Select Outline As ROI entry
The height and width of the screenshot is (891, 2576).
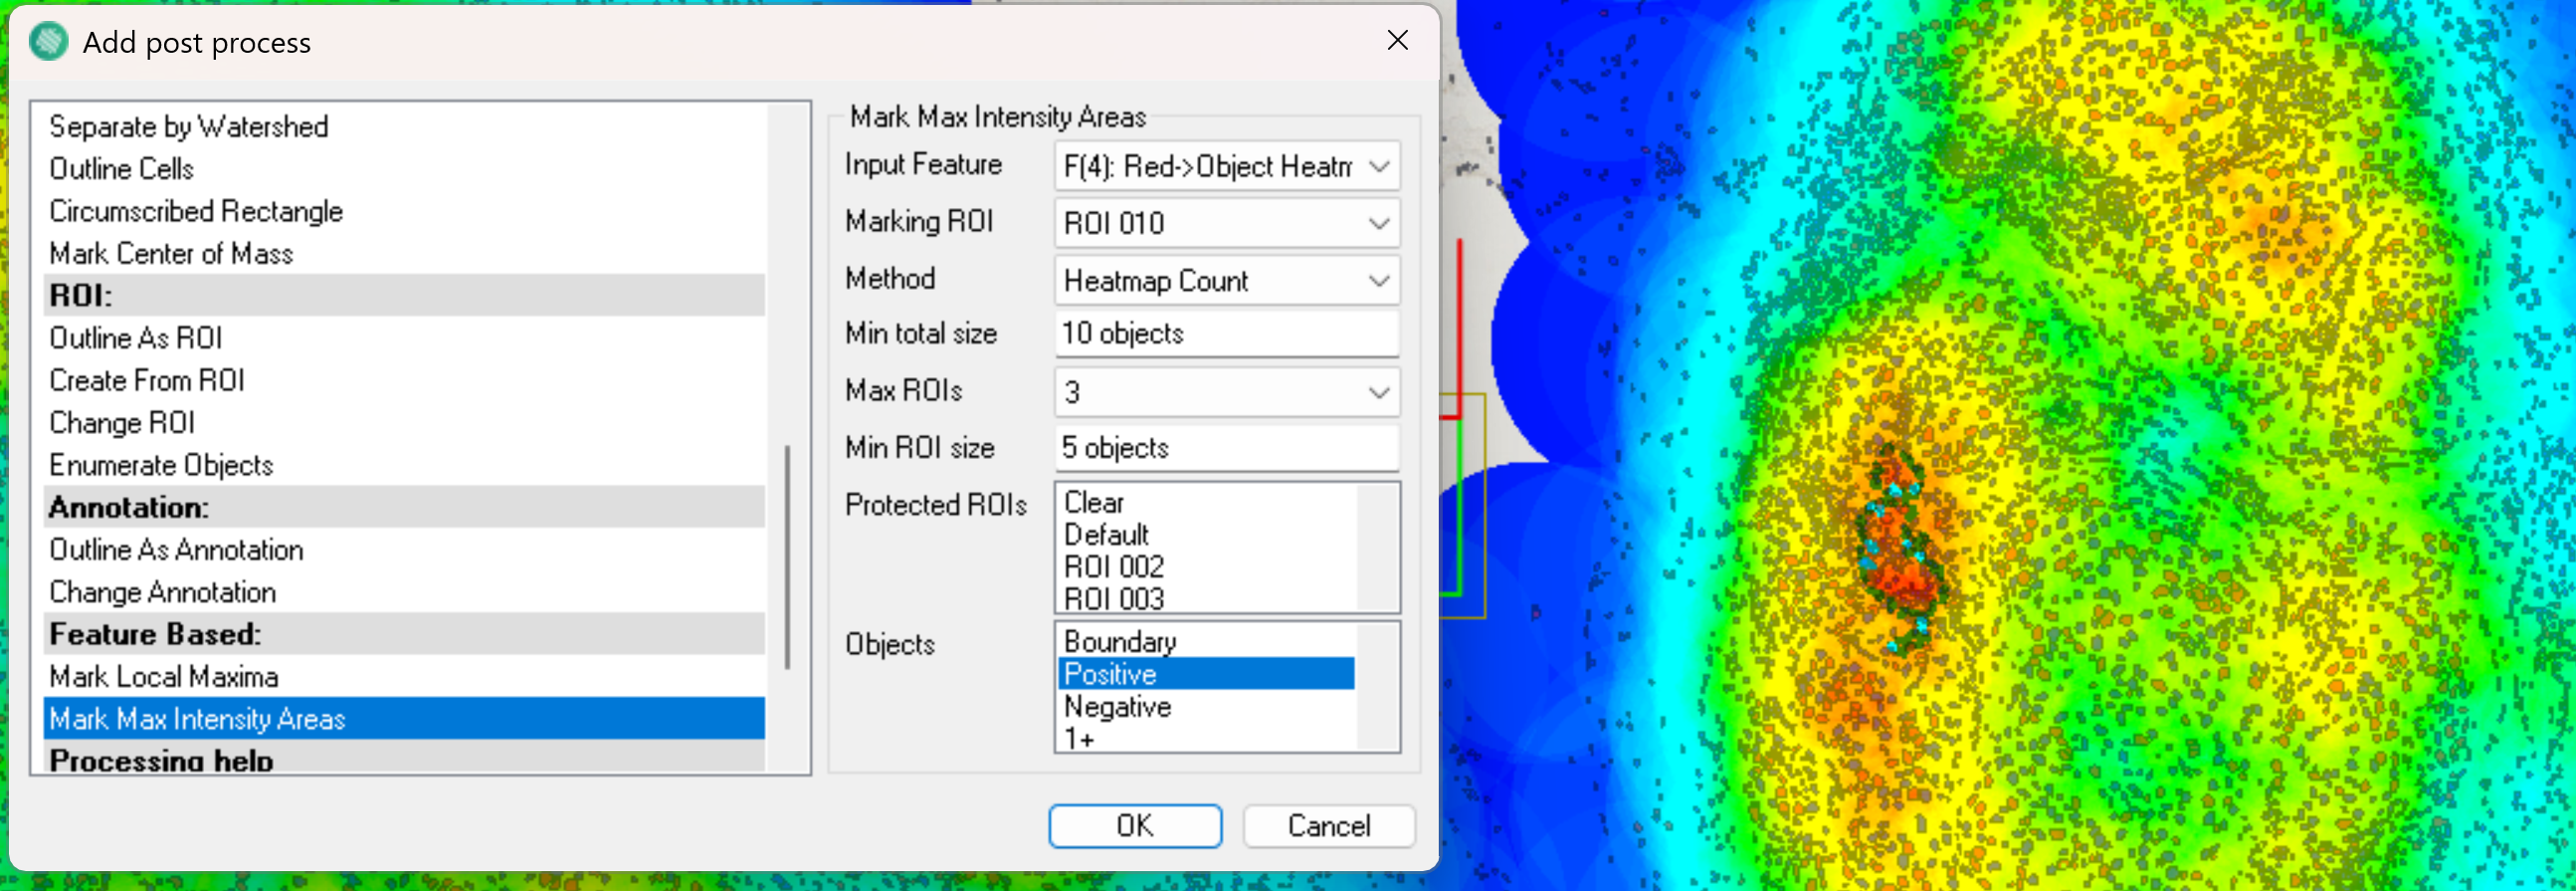pos(404,338)
